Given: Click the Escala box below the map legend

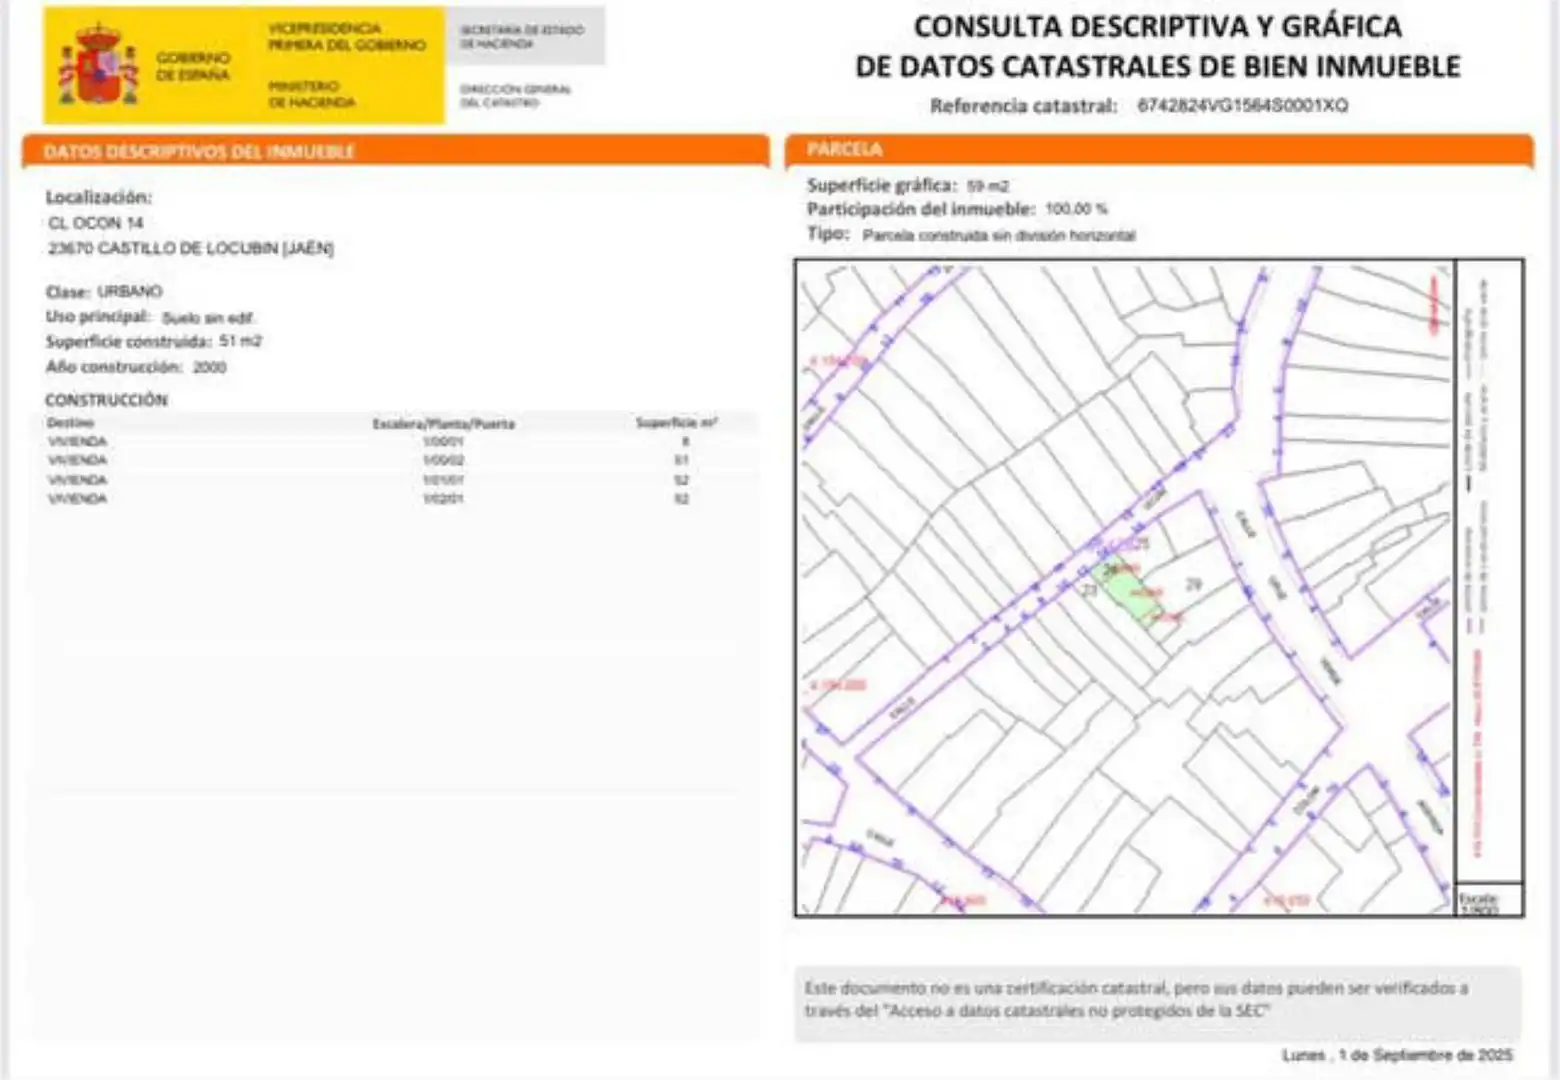Looking at the screenshot, I should coord(1488,902).
